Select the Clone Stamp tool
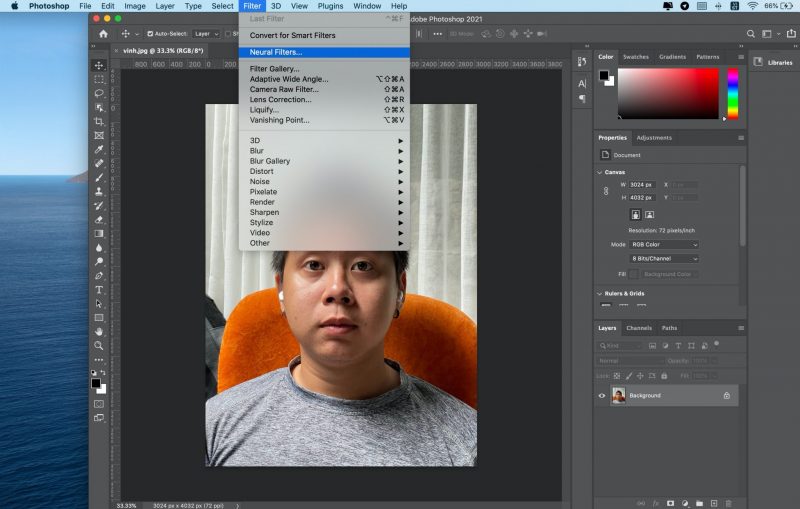Viewport: 800px width, 509px height. (99, 192)
